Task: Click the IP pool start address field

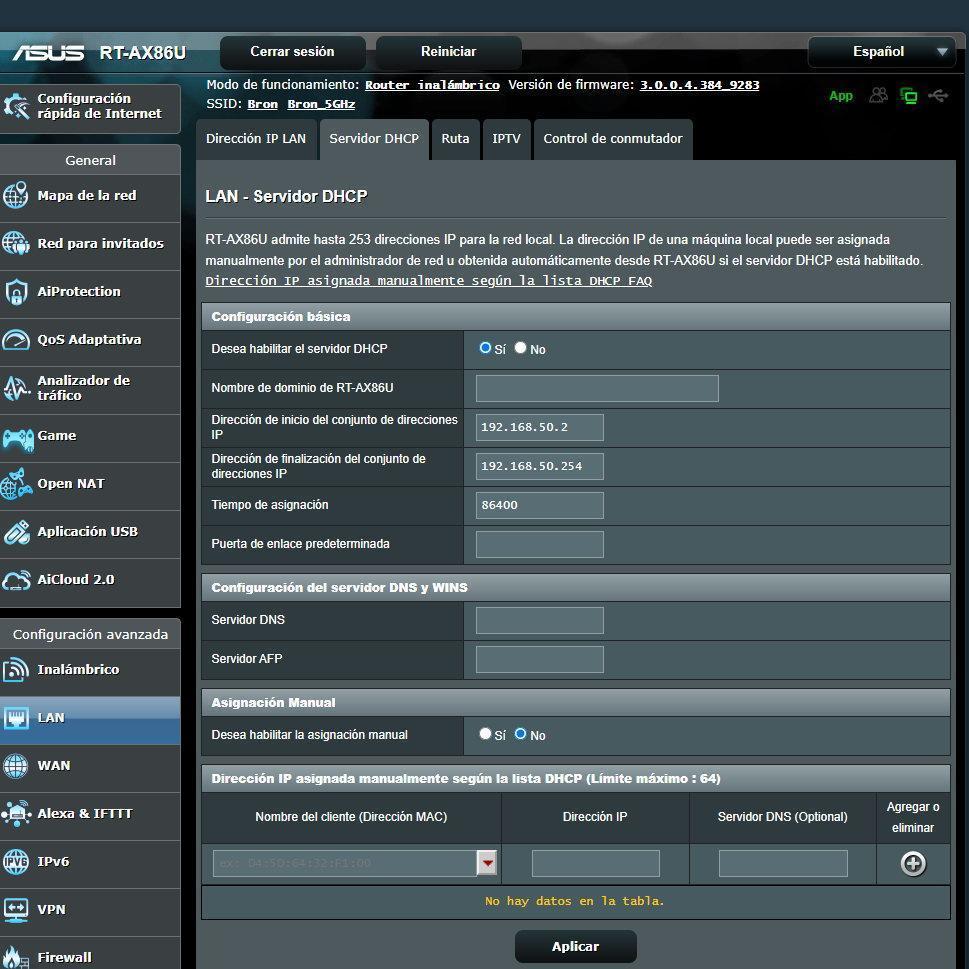Action: point(540,427)
